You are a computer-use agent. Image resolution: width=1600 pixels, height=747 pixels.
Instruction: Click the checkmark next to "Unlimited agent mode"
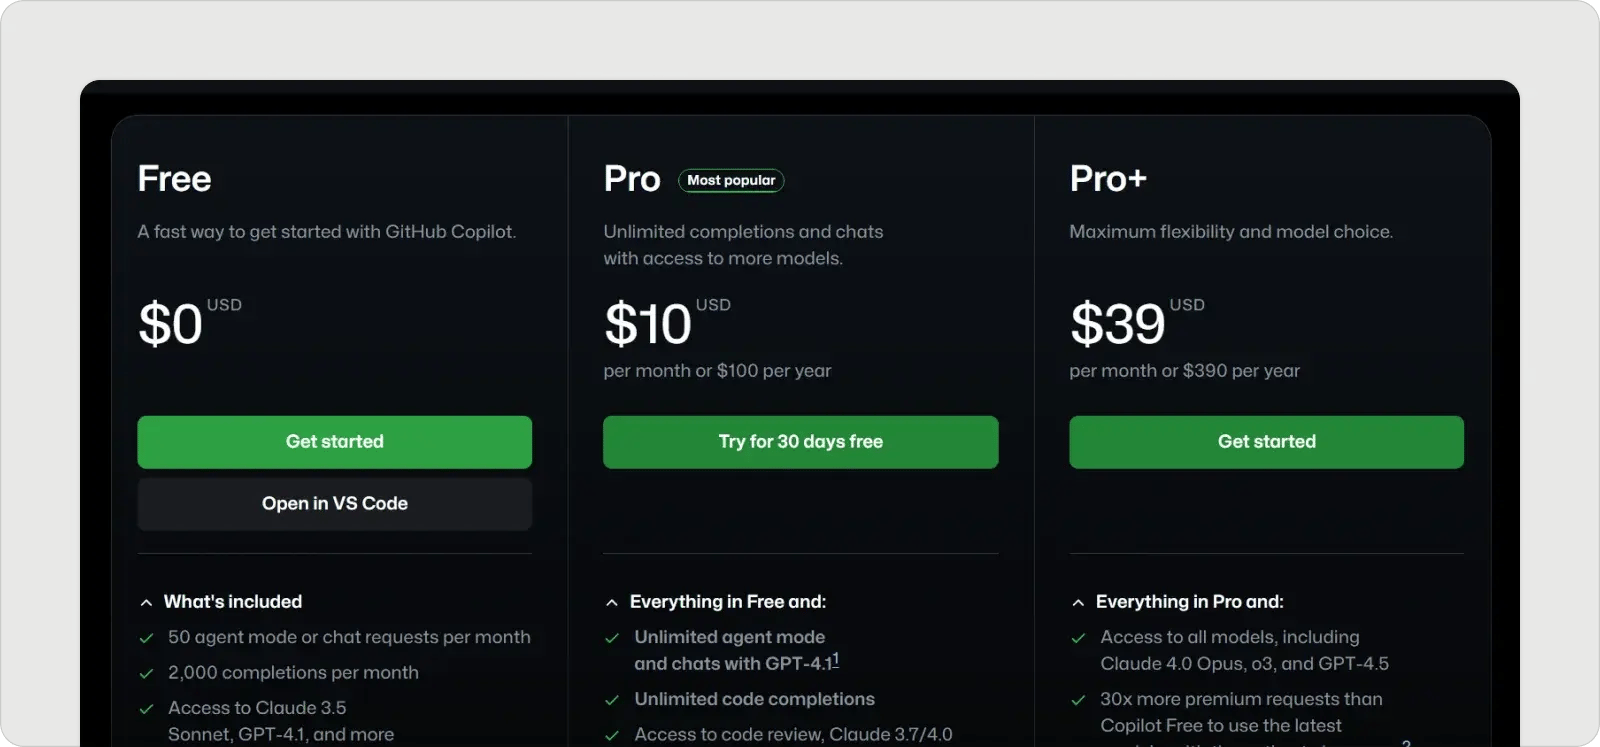[x=610, y=637]
